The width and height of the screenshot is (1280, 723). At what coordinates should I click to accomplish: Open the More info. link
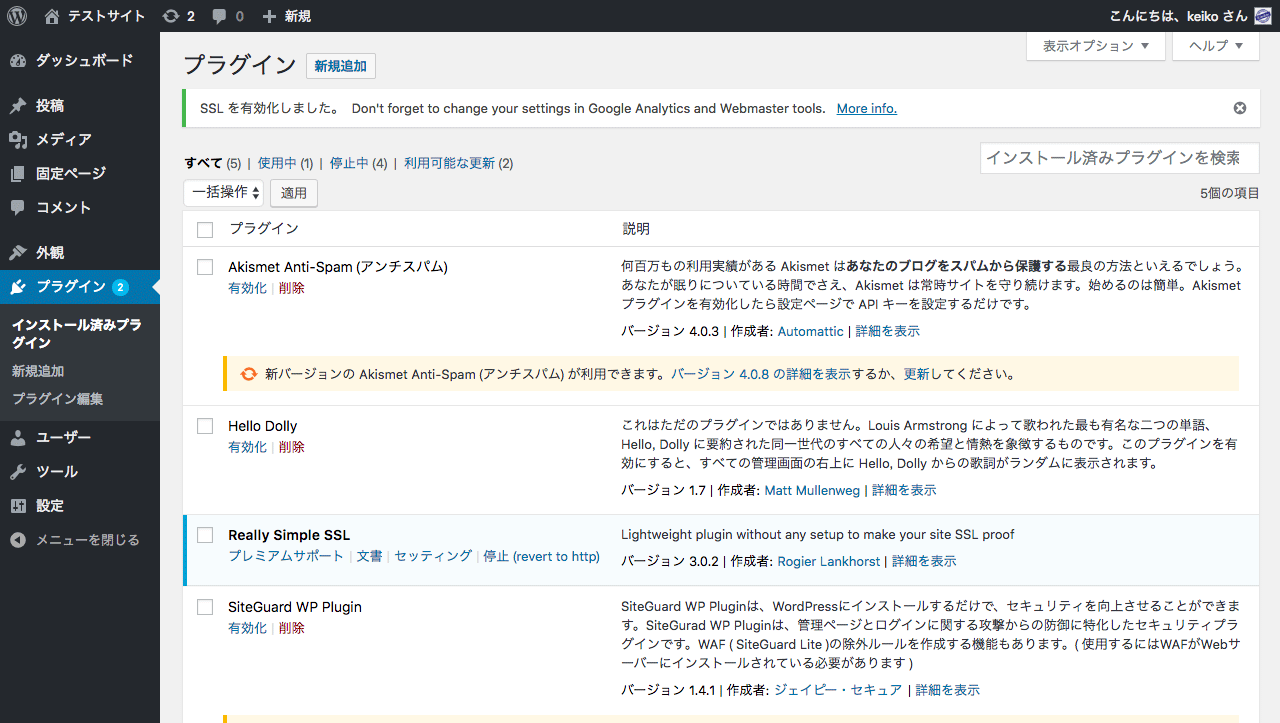[x=867, y=108]
